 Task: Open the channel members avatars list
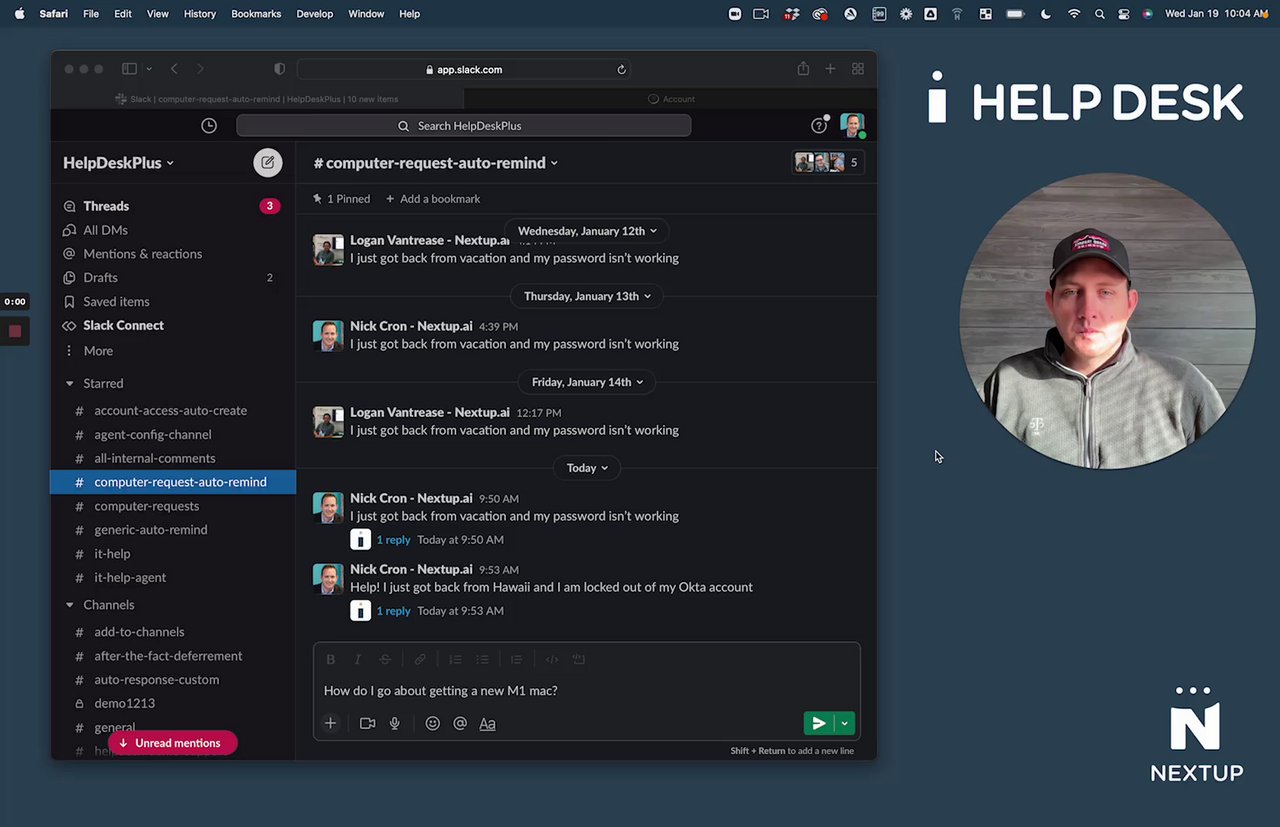pos(826,162)
